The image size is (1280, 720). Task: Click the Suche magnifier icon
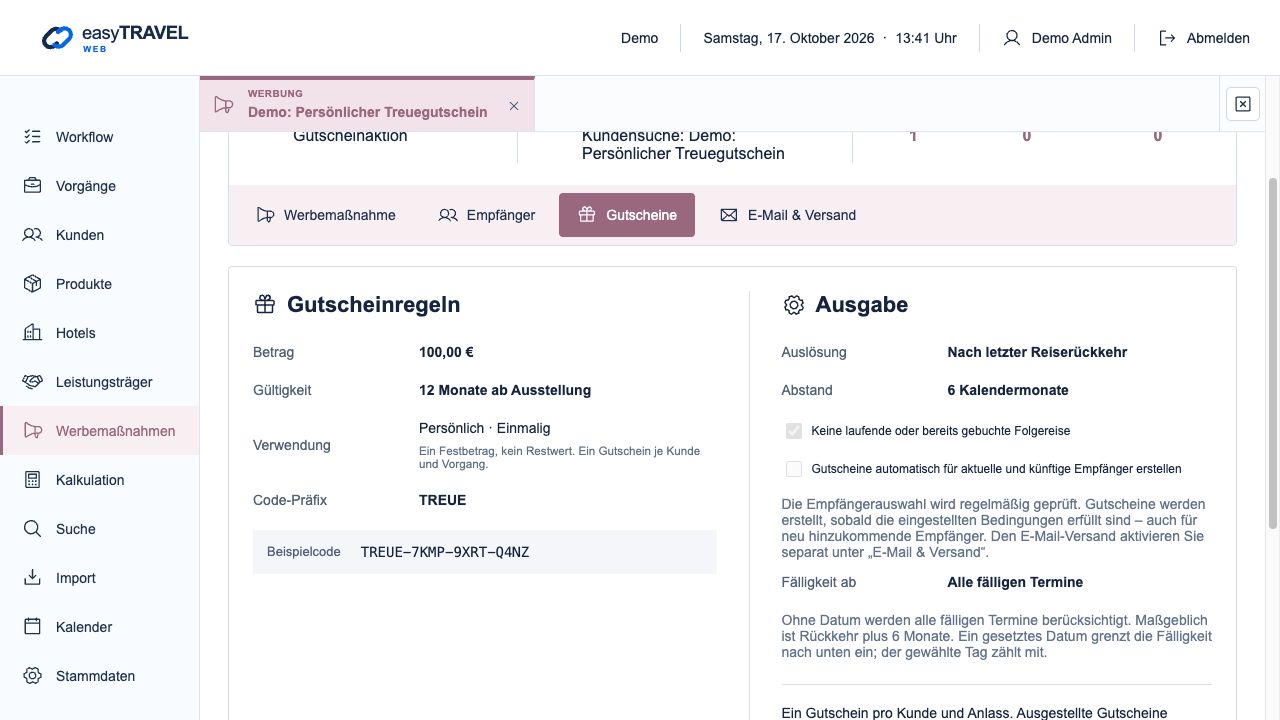coord(33,529)
